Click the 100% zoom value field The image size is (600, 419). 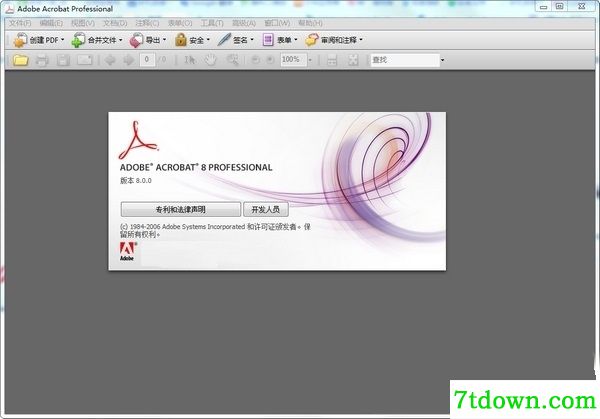click(293, 60)
